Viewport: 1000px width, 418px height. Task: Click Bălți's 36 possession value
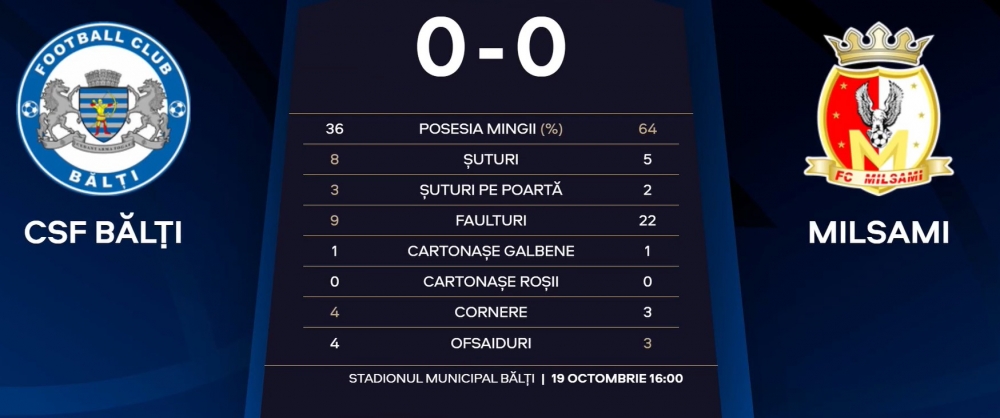(x=334, y=129)
